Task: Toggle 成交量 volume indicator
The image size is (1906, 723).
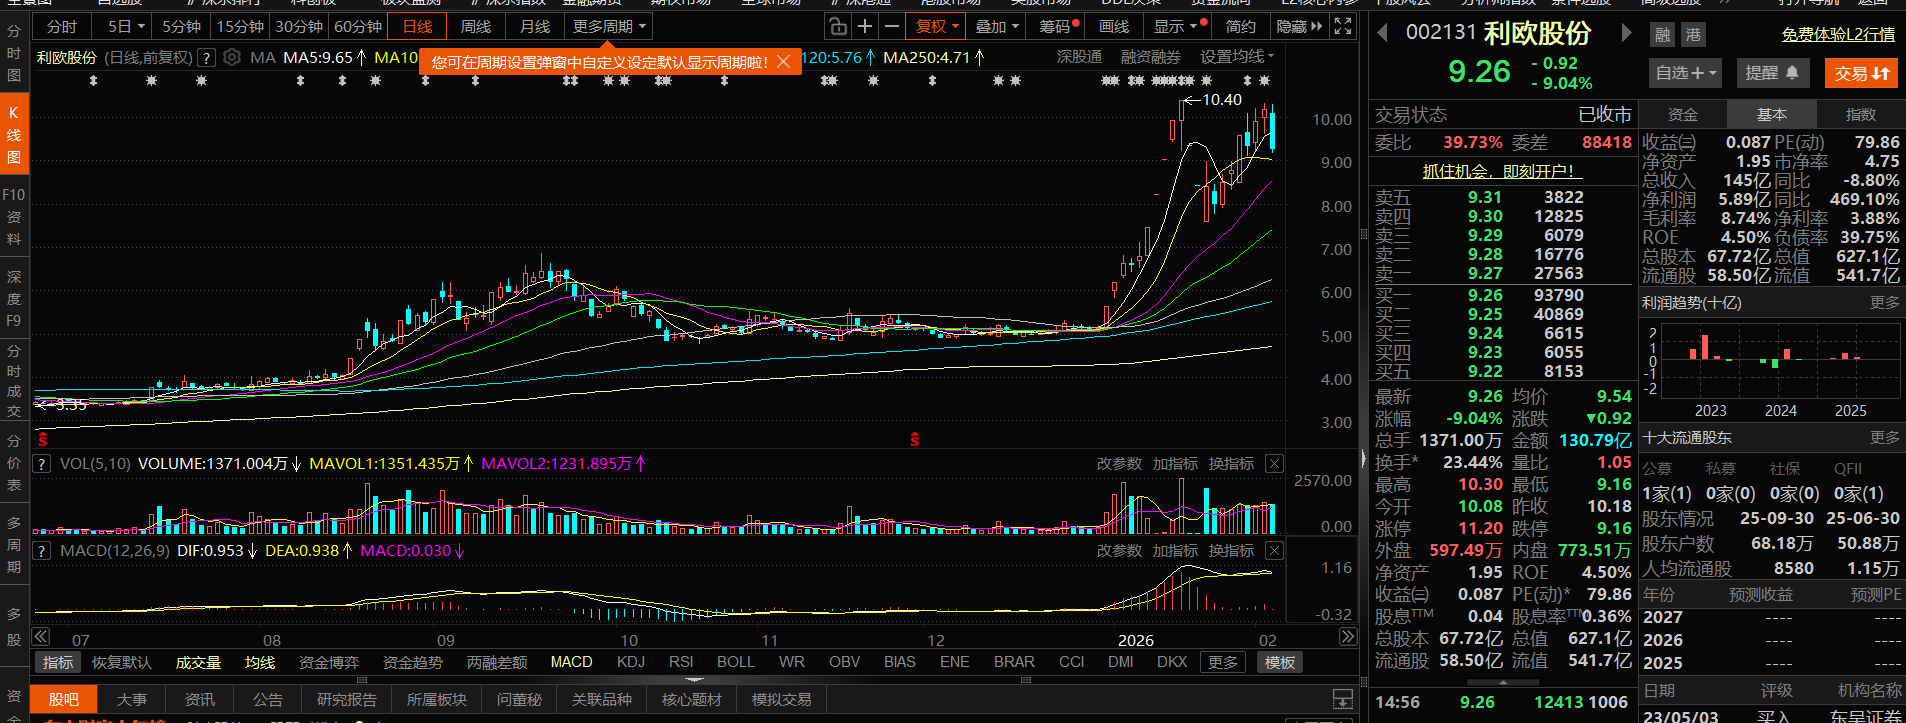Action: 198,662
